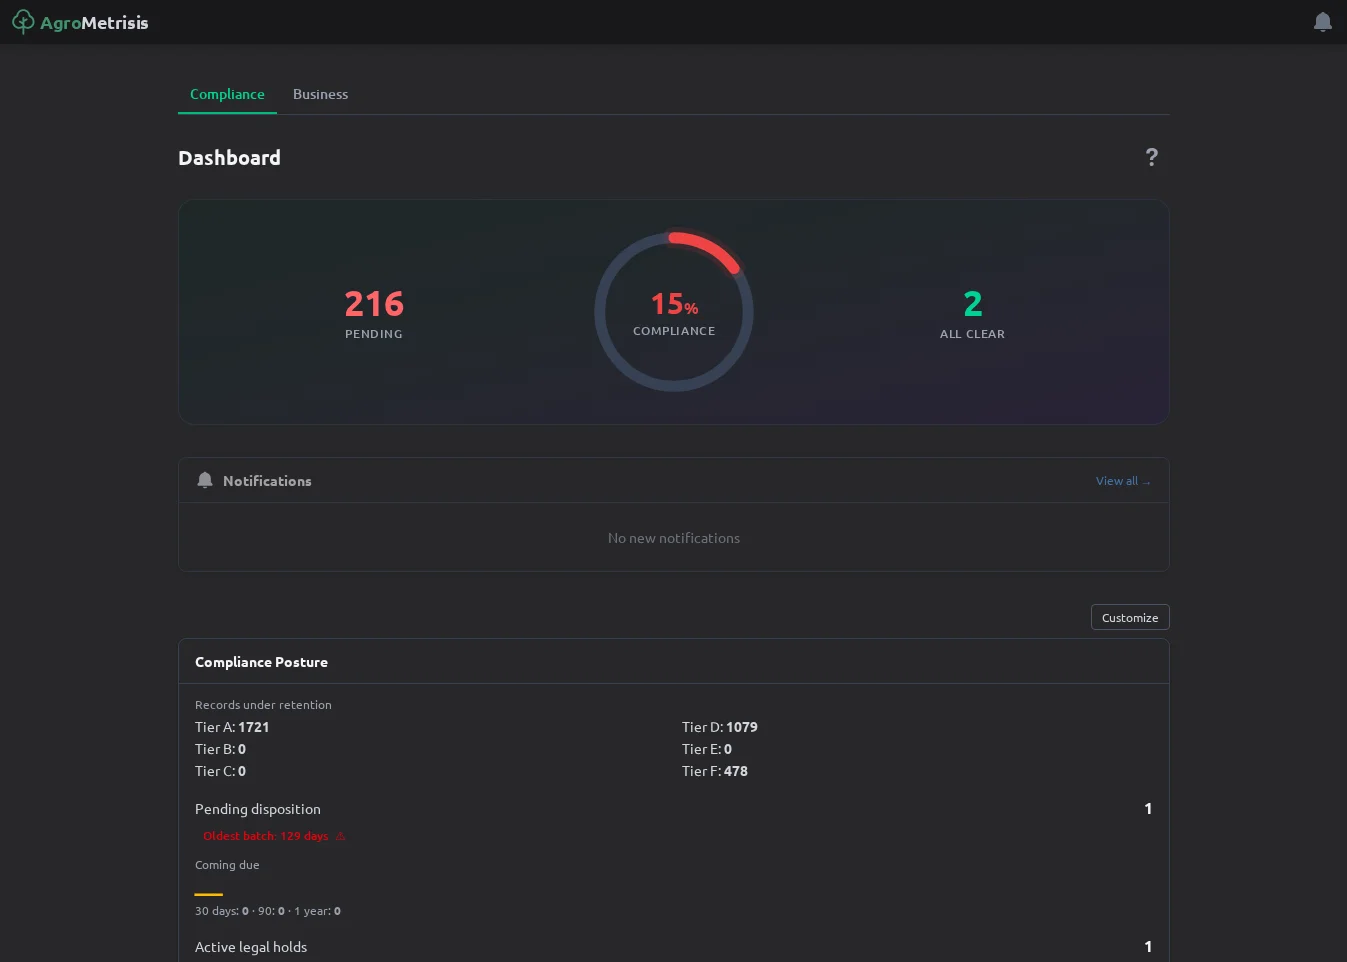Click the red warning triangle after oldest batch

point(340,836)
